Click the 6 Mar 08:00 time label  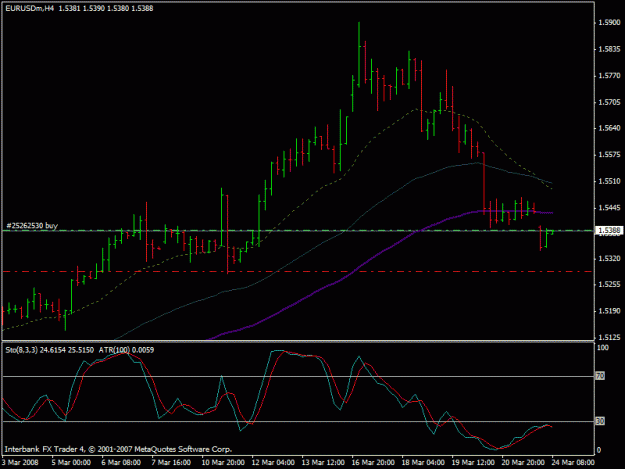121,462
